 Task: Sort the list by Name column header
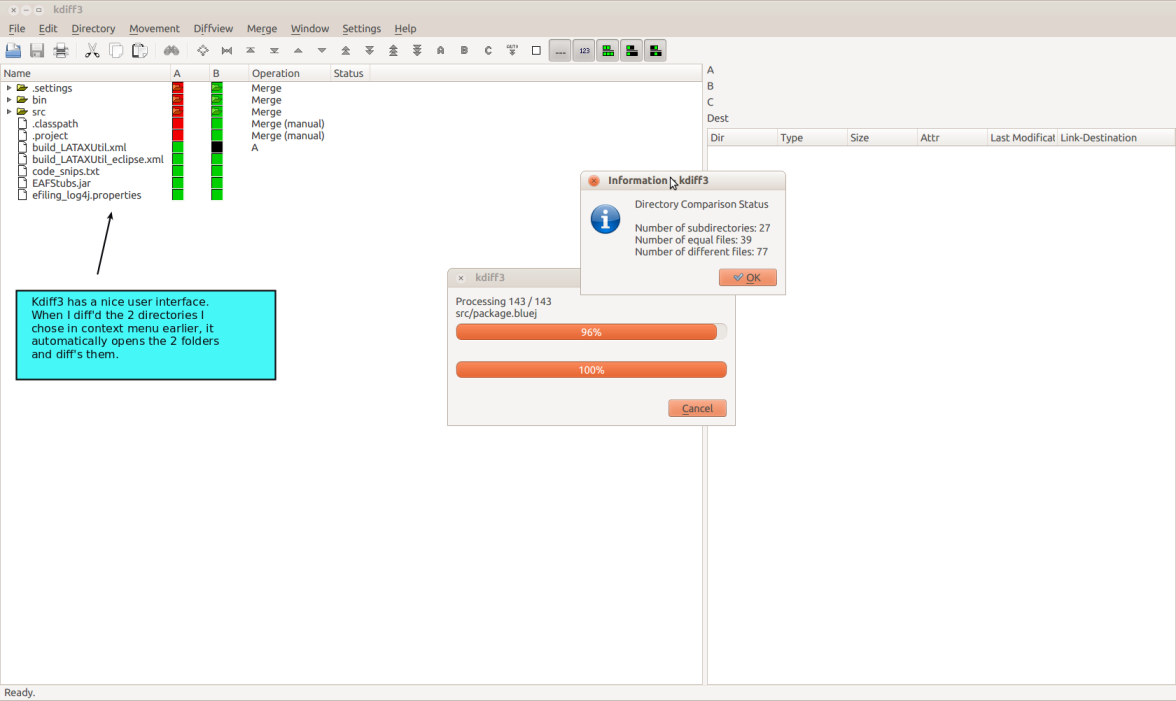pos(86,73)
